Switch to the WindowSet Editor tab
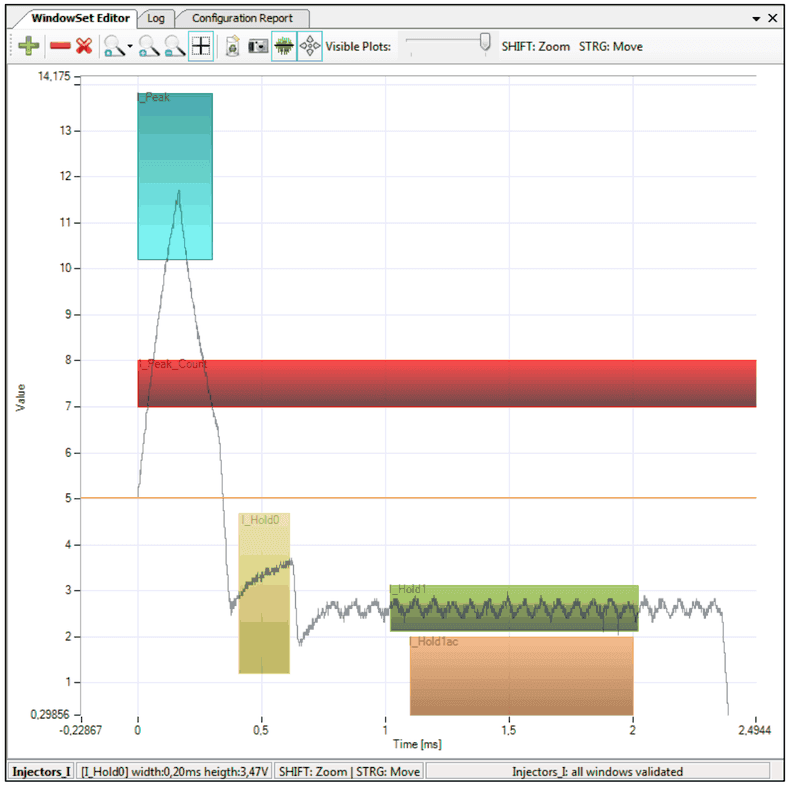Viewport: 788px width, 786px height. click(x=80, y=18)
